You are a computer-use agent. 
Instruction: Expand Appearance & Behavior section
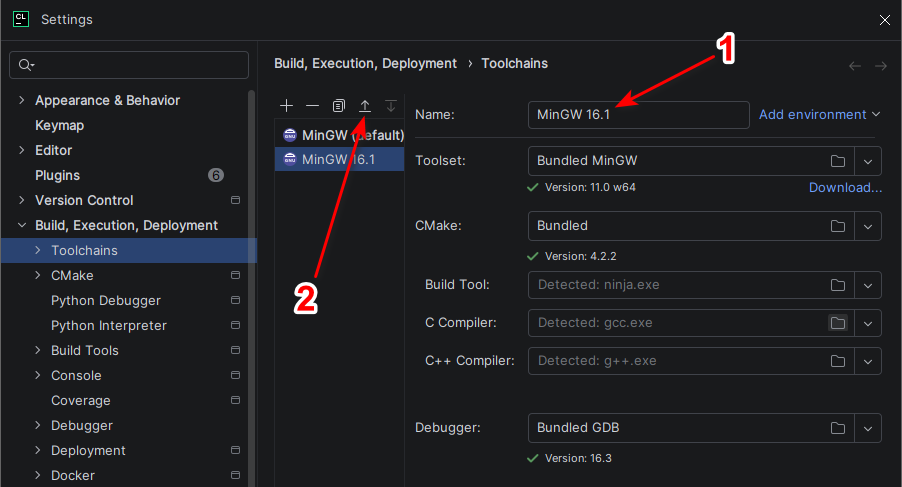coord(22,100)
